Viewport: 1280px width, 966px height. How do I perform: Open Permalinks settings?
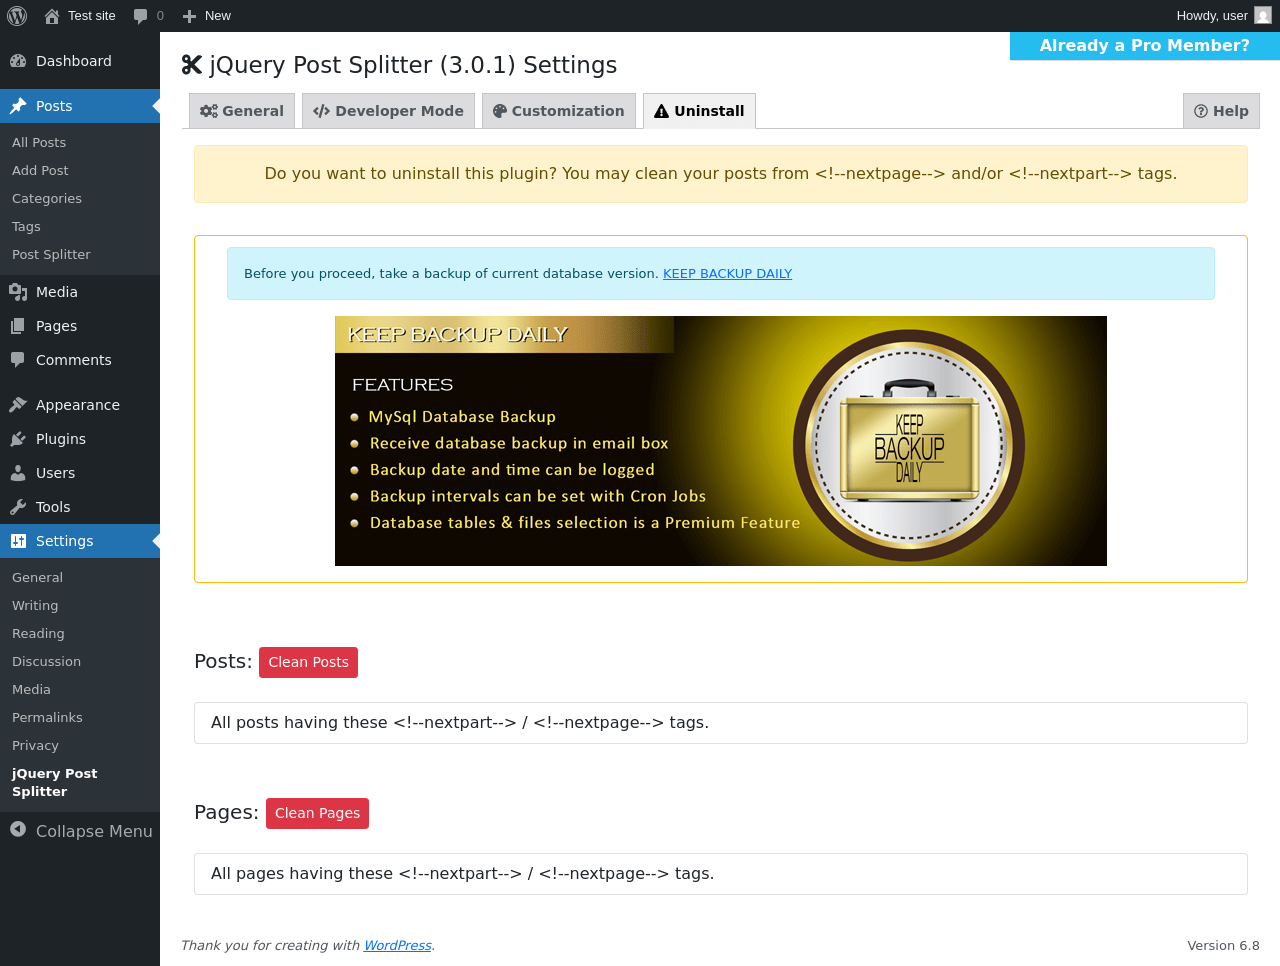point(47,718)
